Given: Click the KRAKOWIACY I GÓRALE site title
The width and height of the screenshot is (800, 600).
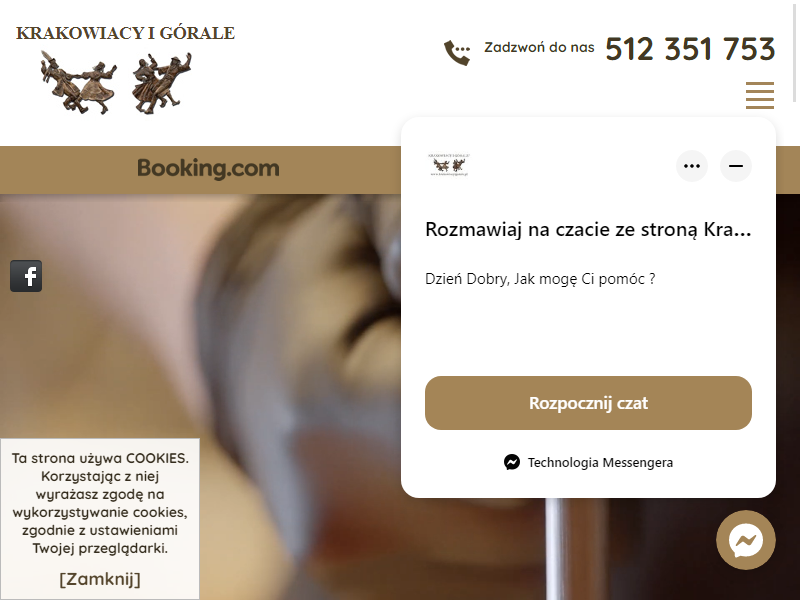Looking at the screenshot, I should 126,33.
